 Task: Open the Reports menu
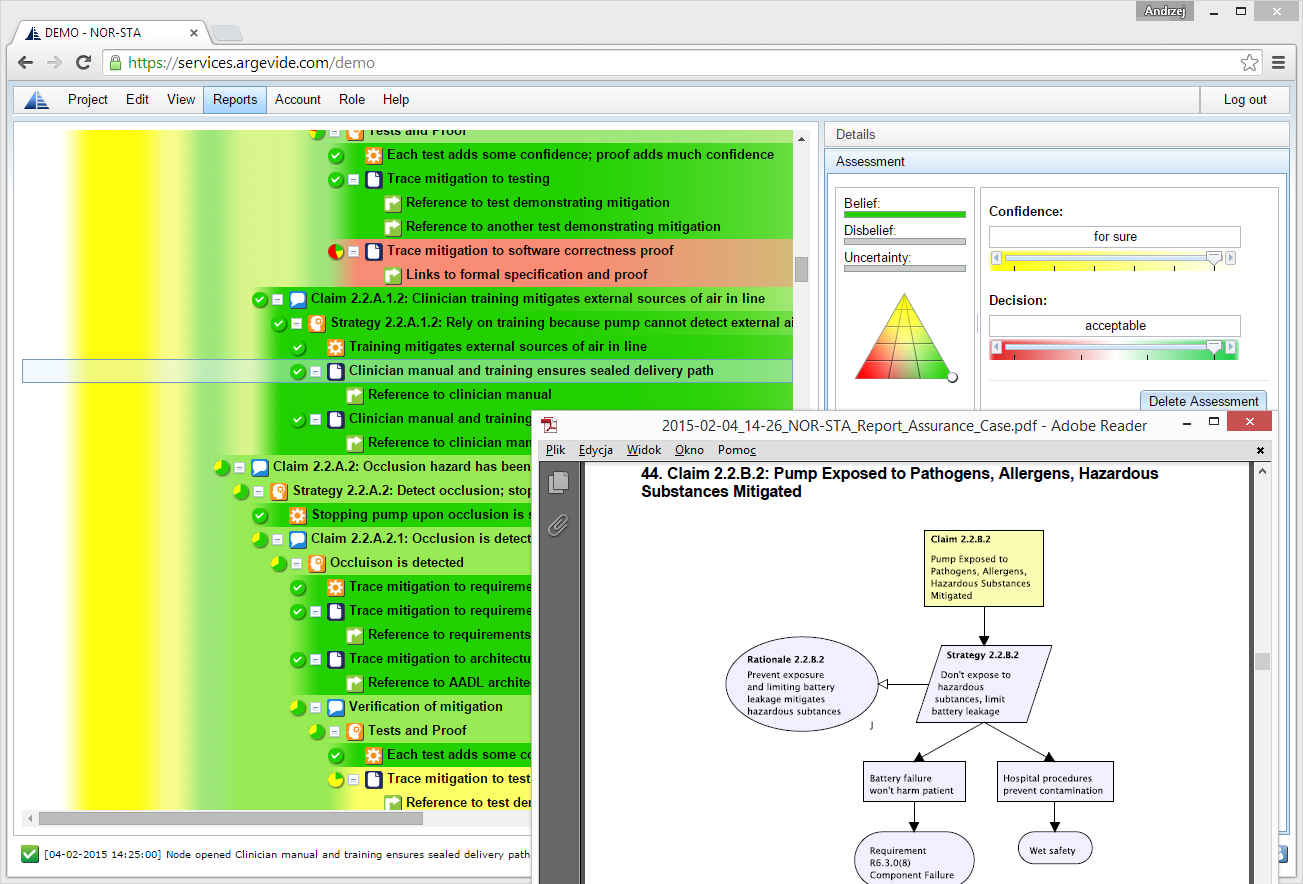click(x=235, y=100)
